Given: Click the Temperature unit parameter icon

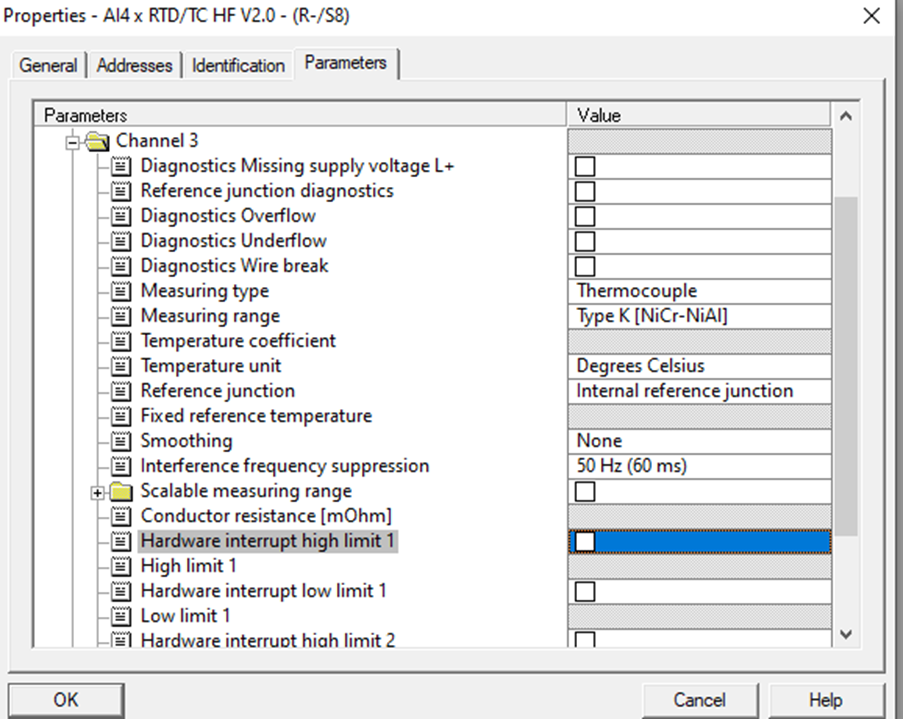Looking at the screenshot, I should [121, 366].
